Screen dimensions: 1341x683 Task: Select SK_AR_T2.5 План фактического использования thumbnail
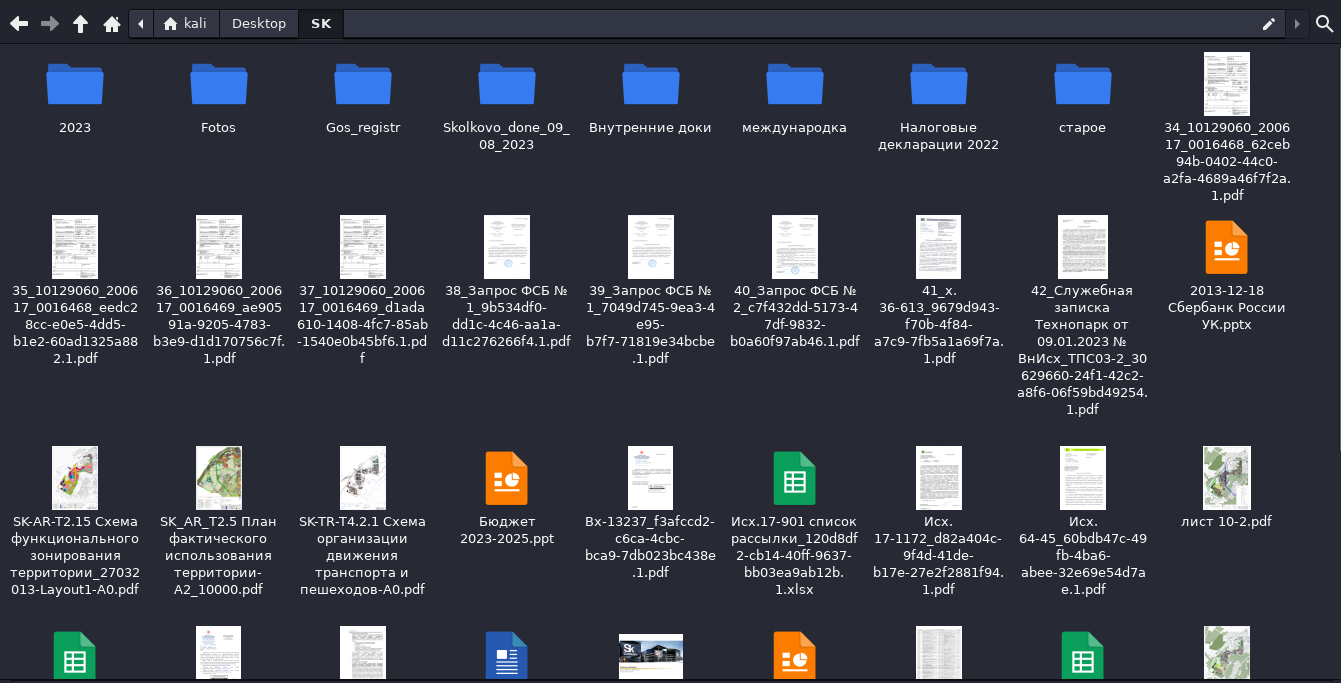click(219, 478)
